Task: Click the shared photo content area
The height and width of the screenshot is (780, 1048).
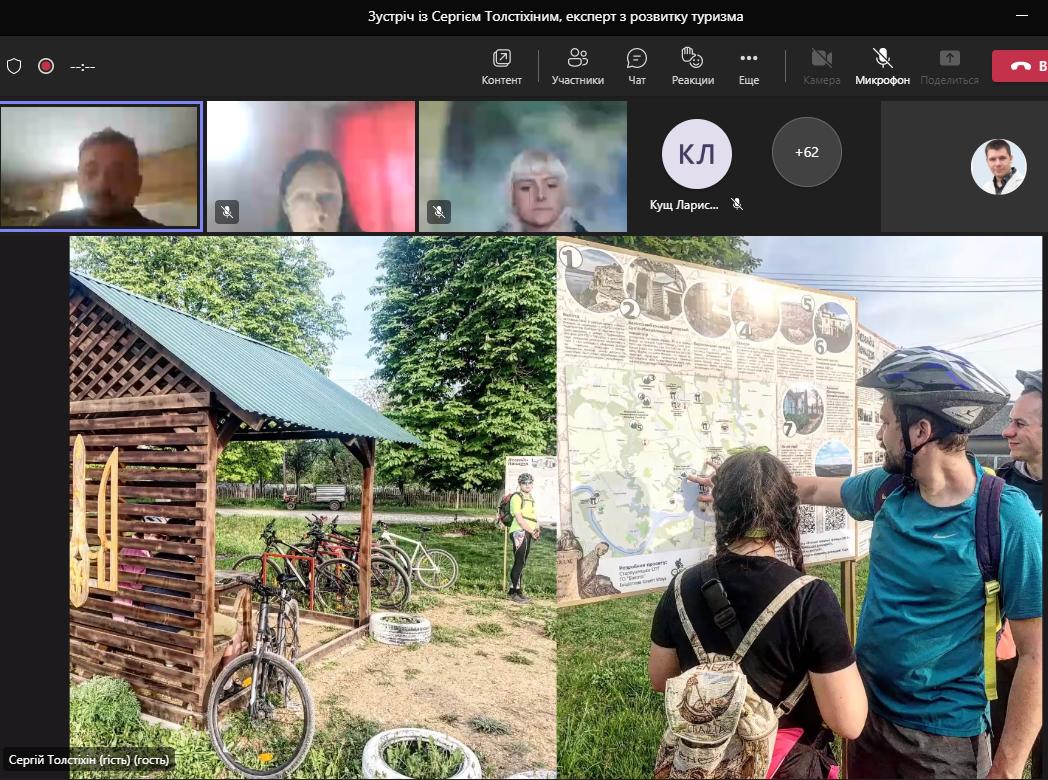Action: pyautogui.click(x=555, y=507)
